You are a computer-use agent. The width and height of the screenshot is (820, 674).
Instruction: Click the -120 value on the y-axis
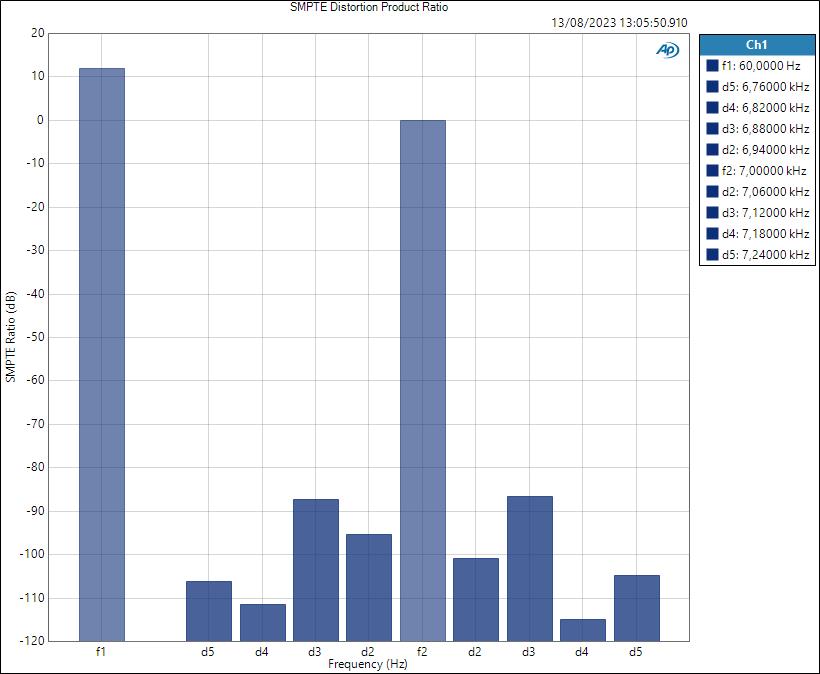click(33, 641)
